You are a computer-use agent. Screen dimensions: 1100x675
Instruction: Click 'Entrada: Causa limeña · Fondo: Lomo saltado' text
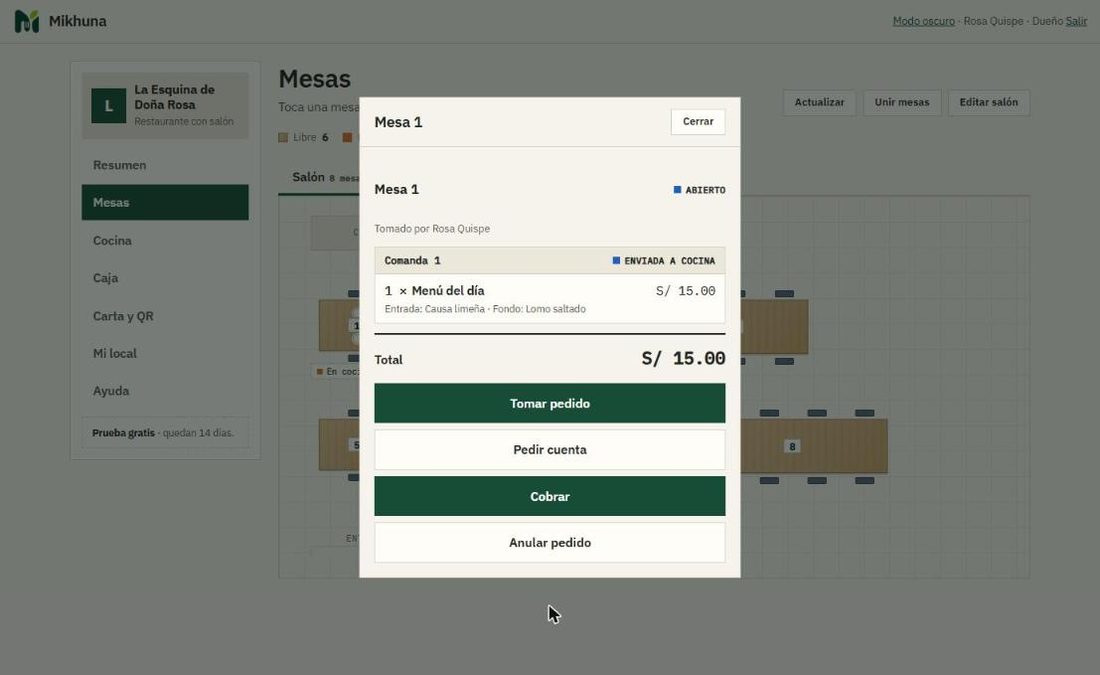[x=485, y=309]
